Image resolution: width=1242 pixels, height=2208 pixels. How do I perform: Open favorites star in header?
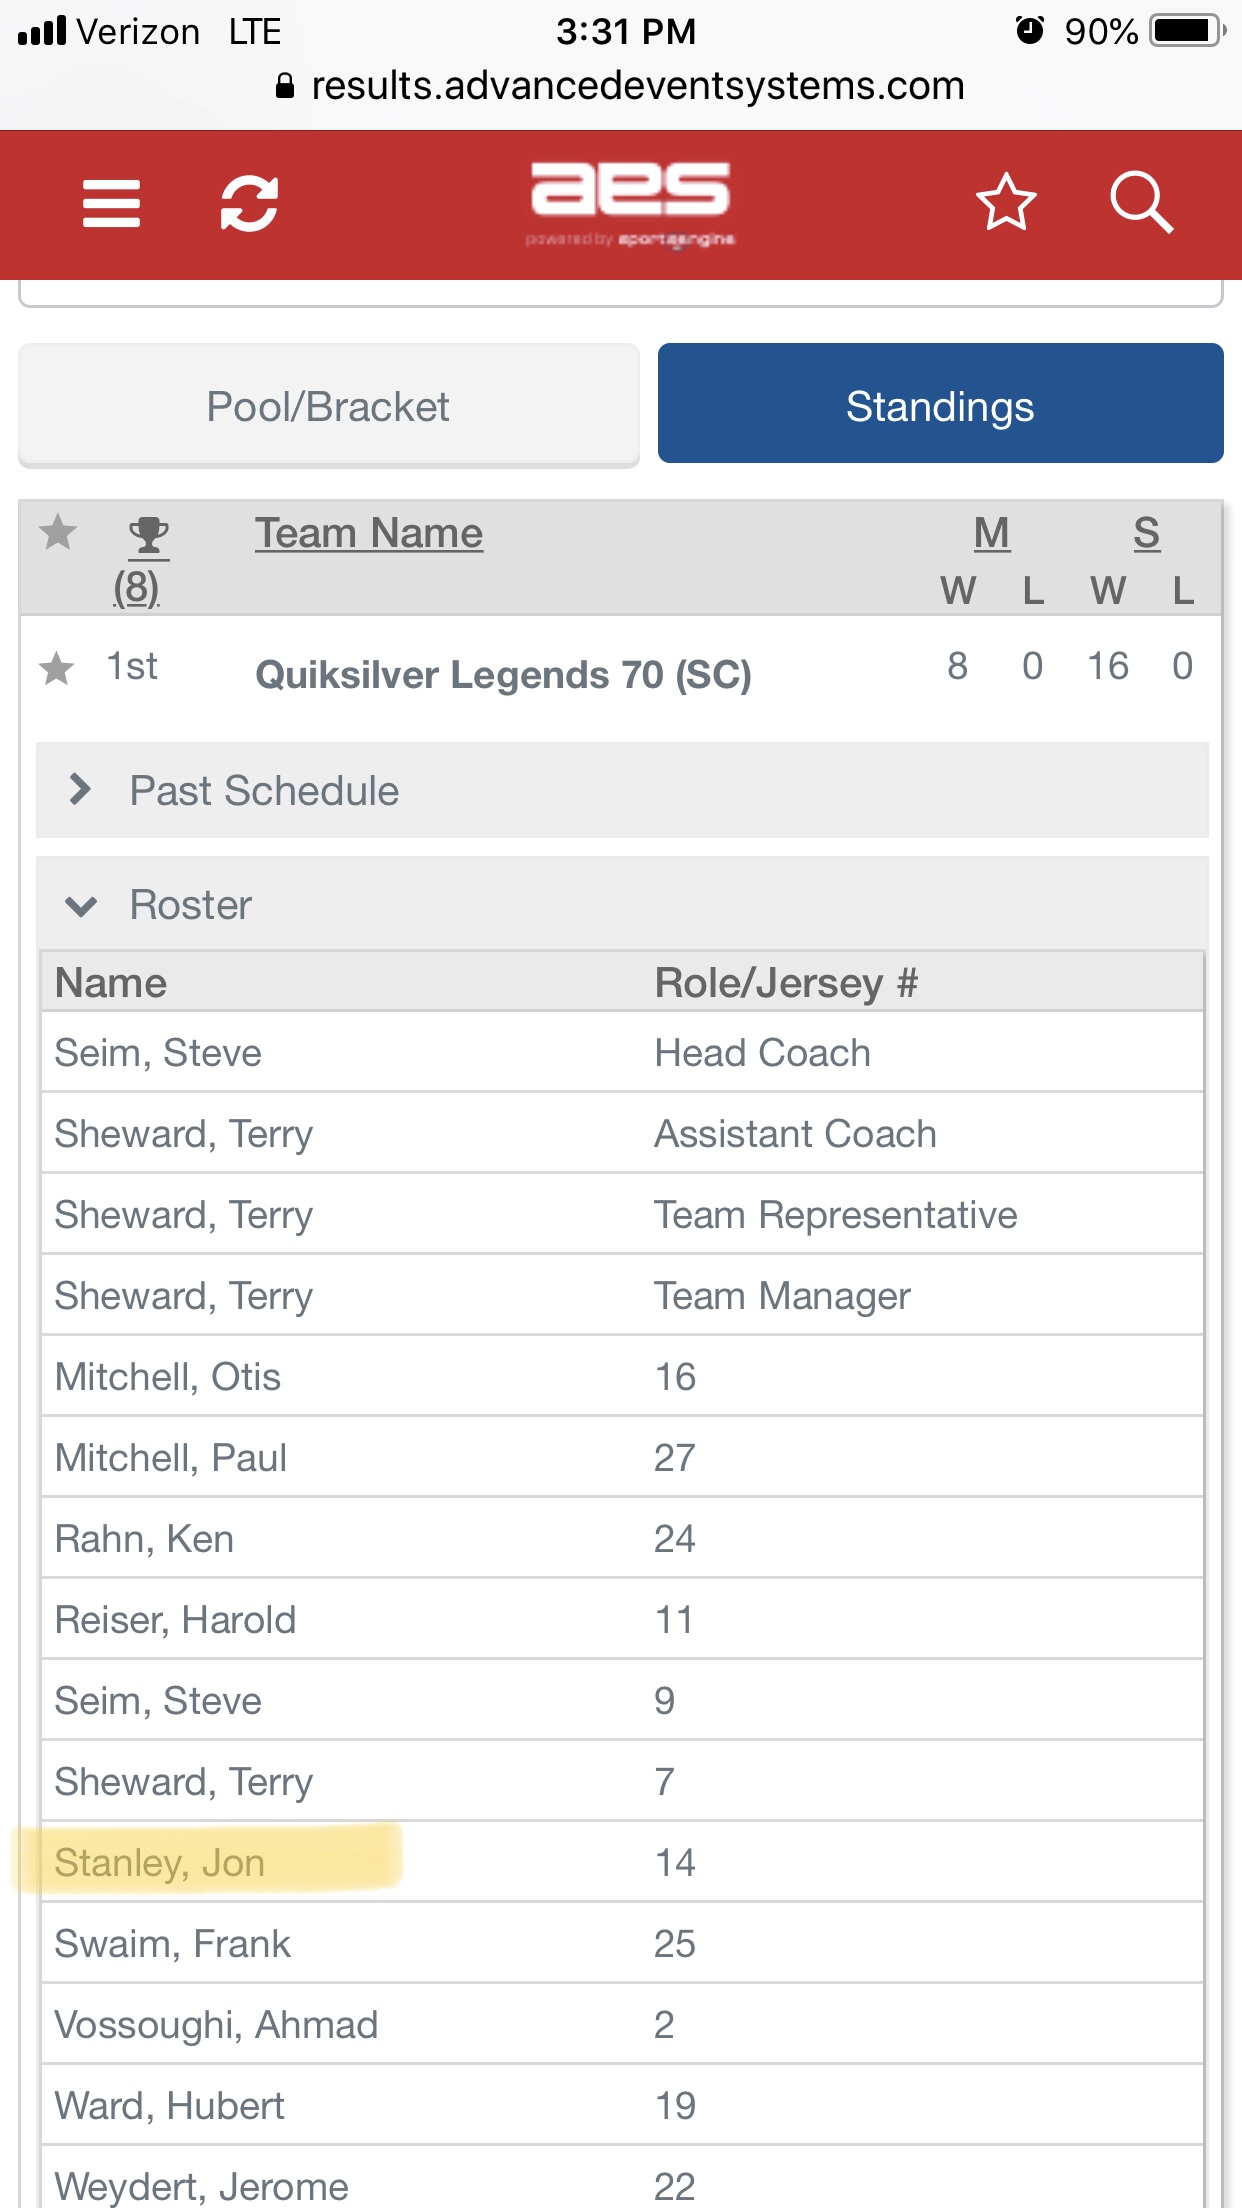pyautogui.click(x=1005, y=203)
